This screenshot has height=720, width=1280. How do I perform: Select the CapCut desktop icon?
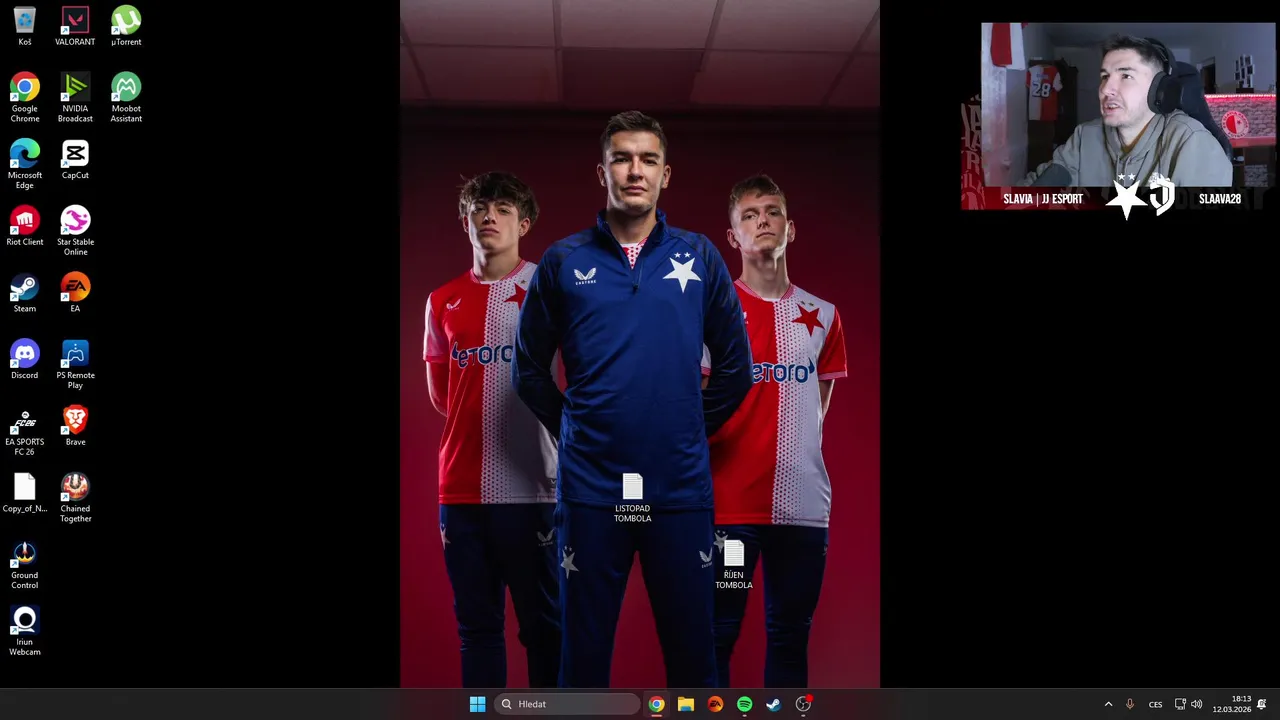pos(75,160)
